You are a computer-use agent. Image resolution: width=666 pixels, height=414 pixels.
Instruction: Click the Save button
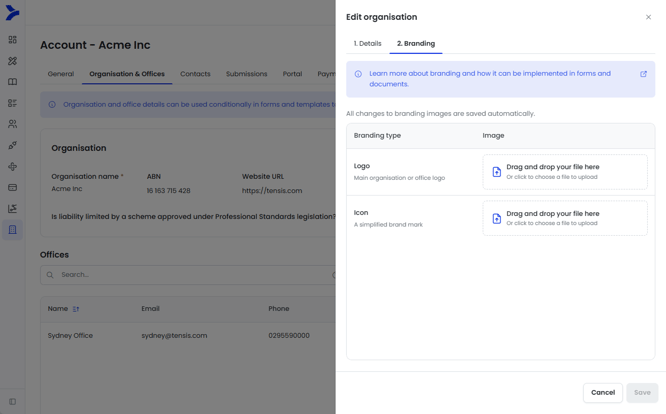coord(642,393)
